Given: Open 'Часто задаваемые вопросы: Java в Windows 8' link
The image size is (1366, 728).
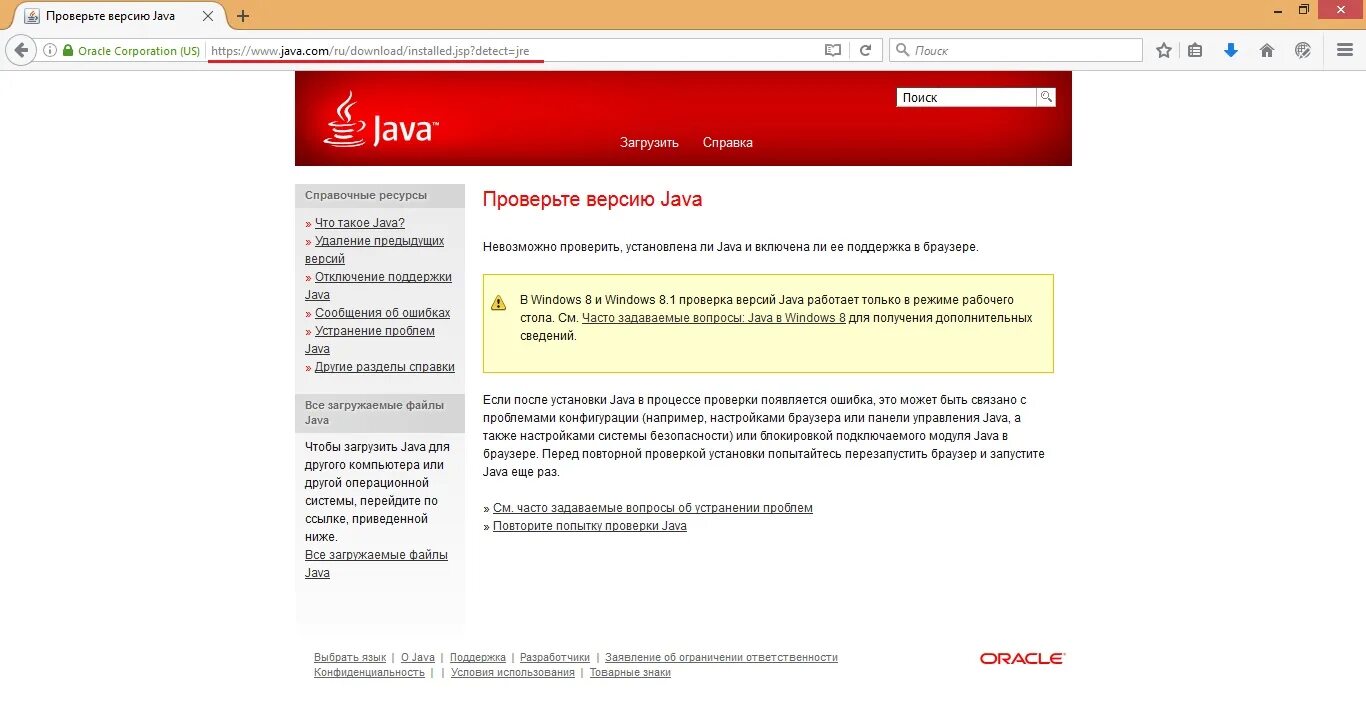Looking at the screenshot, I should point(714,318).
